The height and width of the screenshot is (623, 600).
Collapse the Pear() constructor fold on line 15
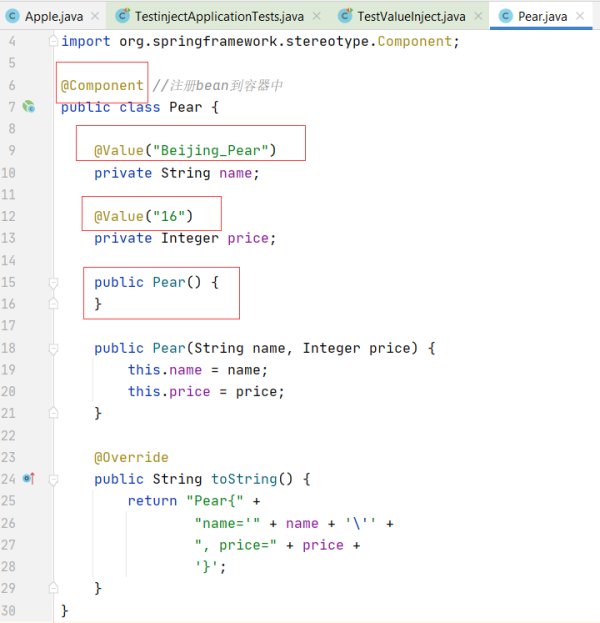(53, 282)
